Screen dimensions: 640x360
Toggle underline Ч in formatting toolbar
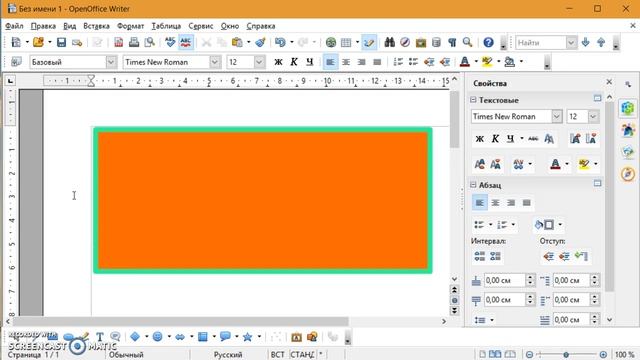pos(310,62)
